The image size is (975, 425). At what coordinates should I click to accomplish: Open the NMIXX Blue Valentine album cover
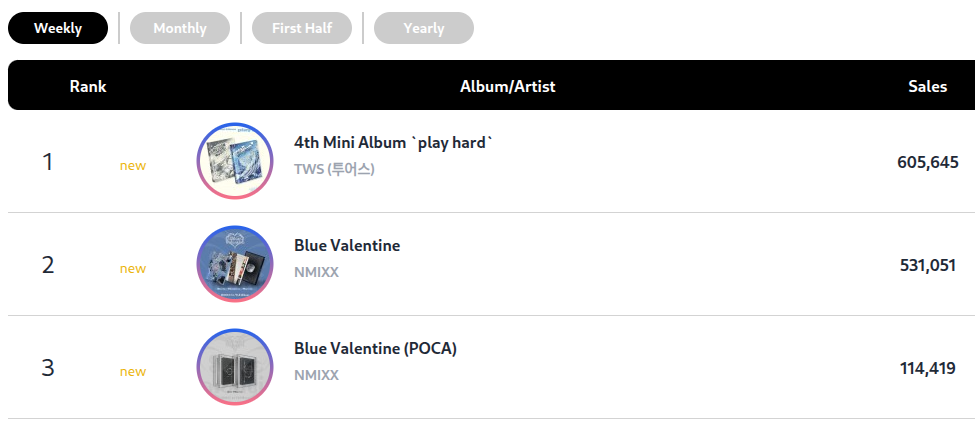[235, 264]
